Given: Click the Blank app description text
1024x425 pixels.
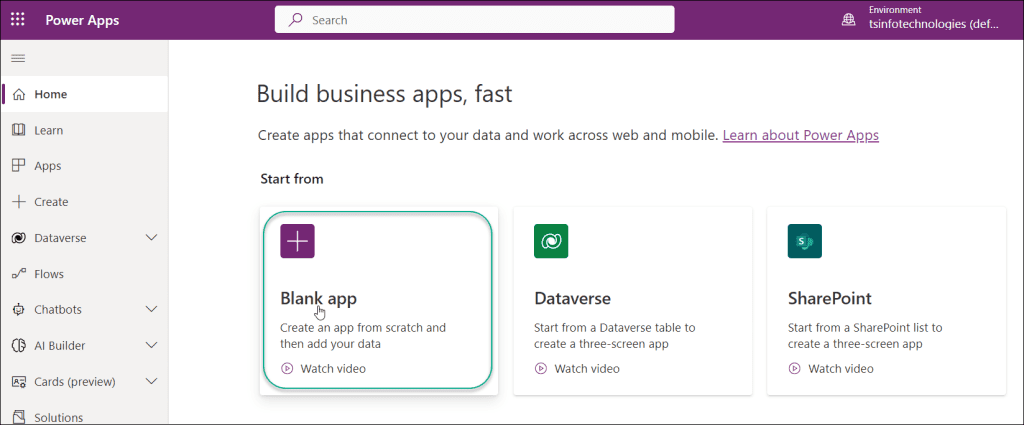Looking at the screenshot, I should (x=363, y=336).
